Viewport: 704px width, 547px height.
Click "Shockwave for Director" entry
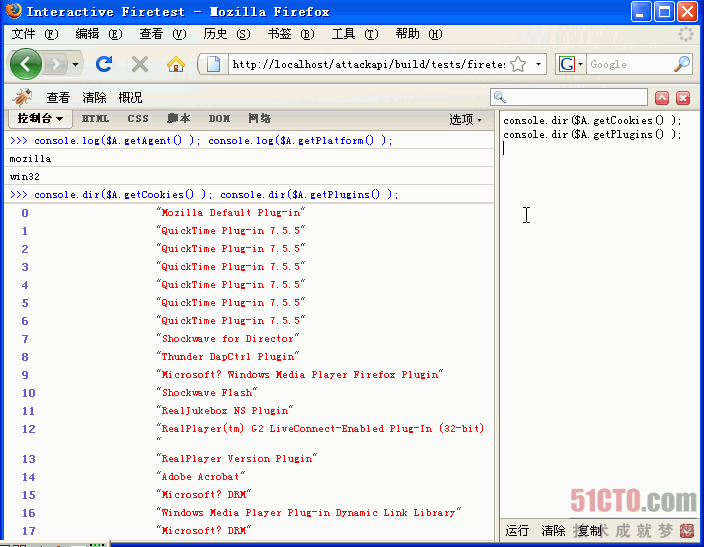coord(228,339)
